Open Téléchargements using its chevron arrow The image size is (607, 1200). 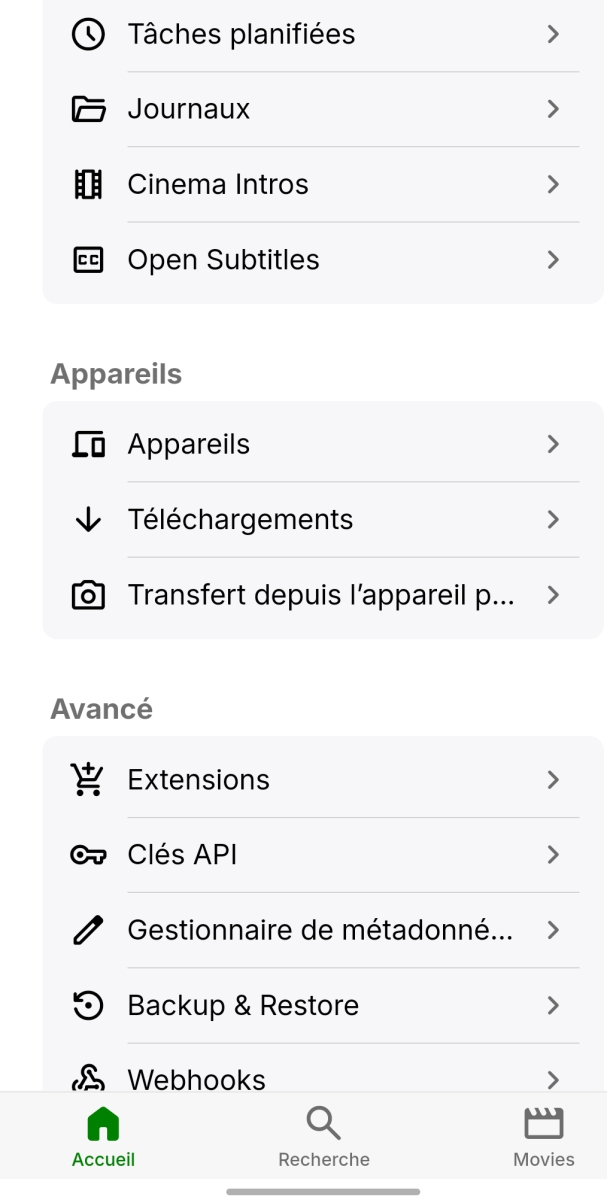tap(553, 519)
